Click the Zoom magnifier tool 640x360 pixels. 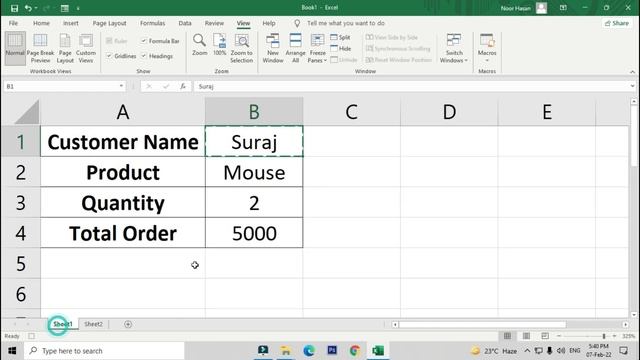[200, 45]
